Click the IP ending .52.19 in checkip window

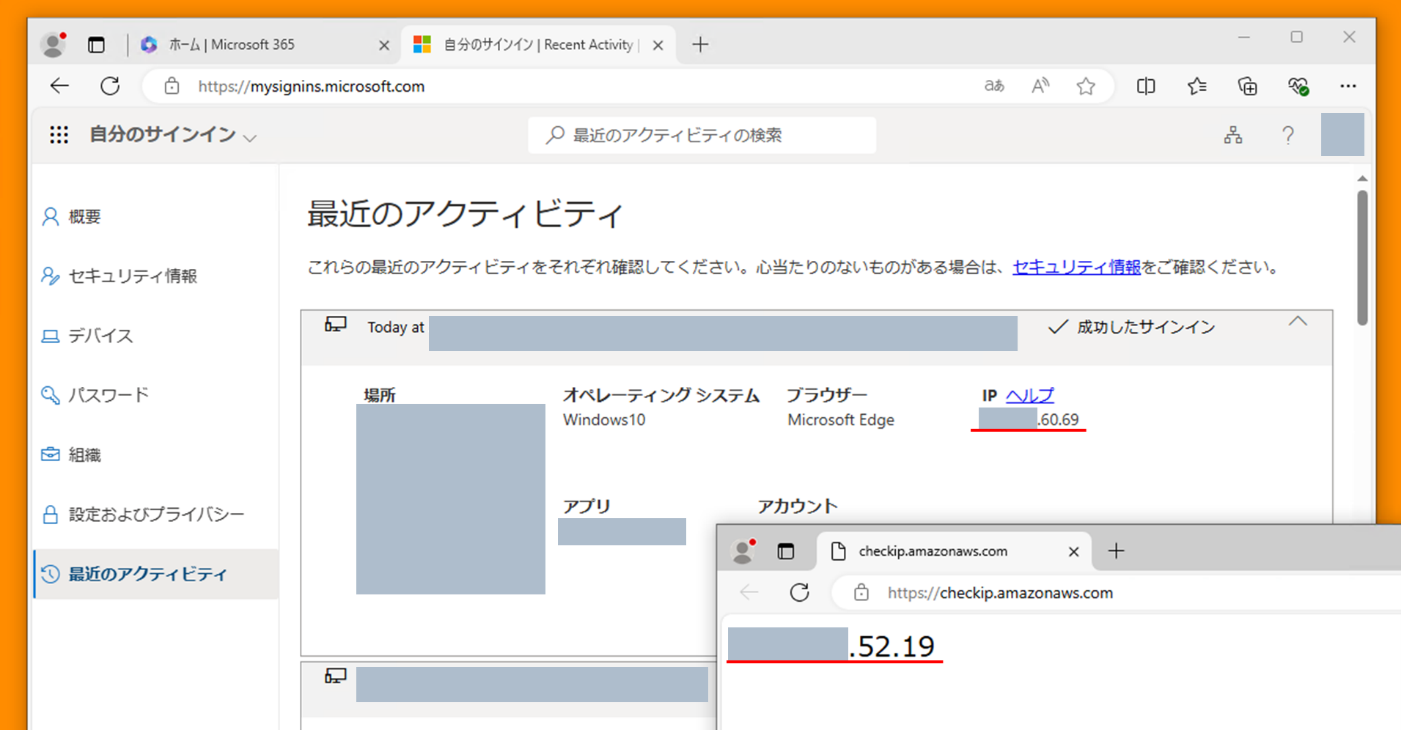[x=831, y=646]
